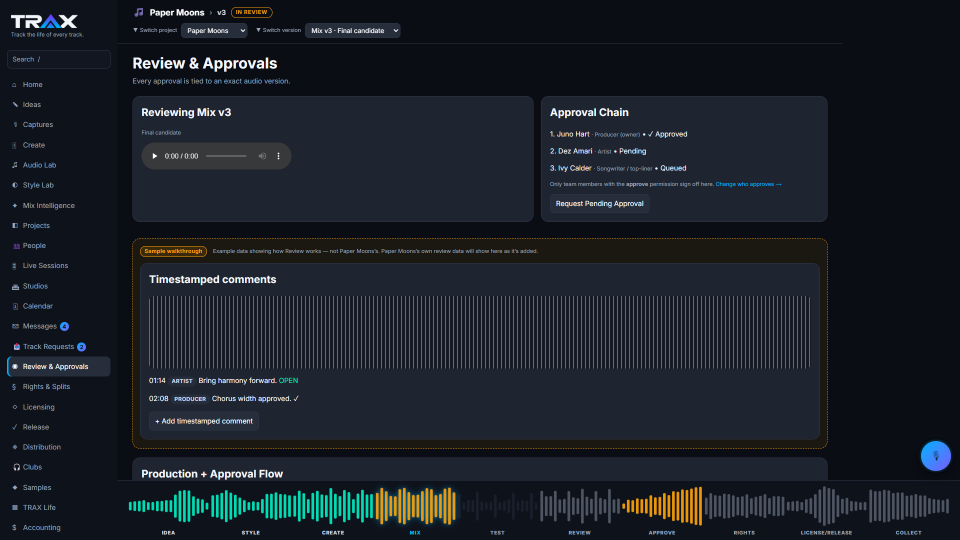Click Request Pending Approval
Screen dimensions: 960x540
(x=599, y=204)
